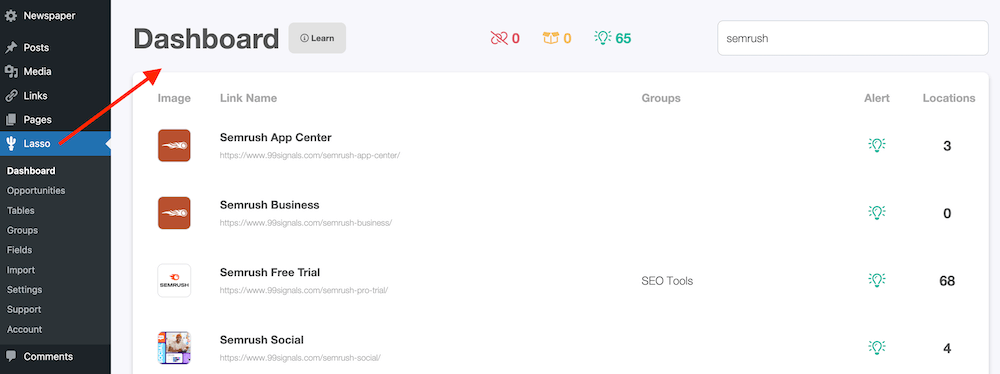The width and height of the screenshot is (1000, 374).
Task: Click the Image column header
Action: [x=174, y=98]
